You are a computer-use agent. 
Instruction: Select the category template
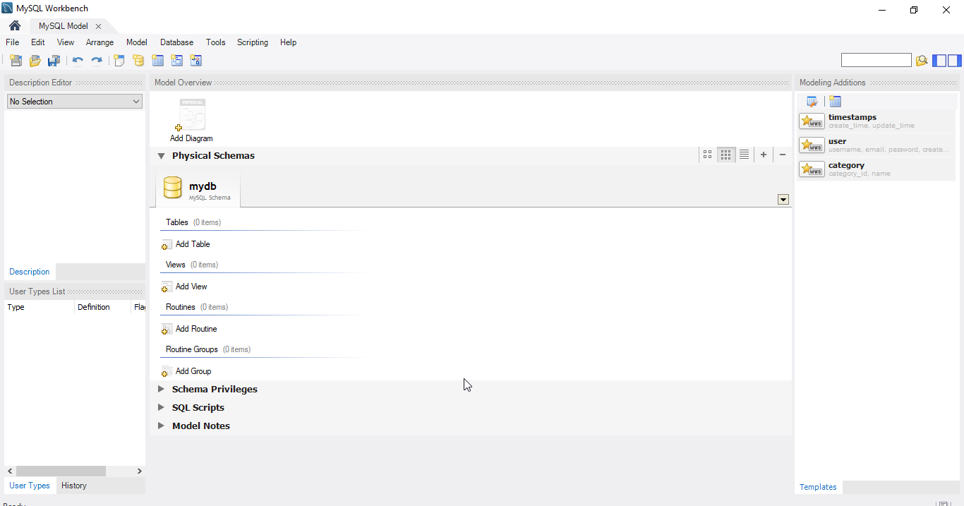coord(877,168)
